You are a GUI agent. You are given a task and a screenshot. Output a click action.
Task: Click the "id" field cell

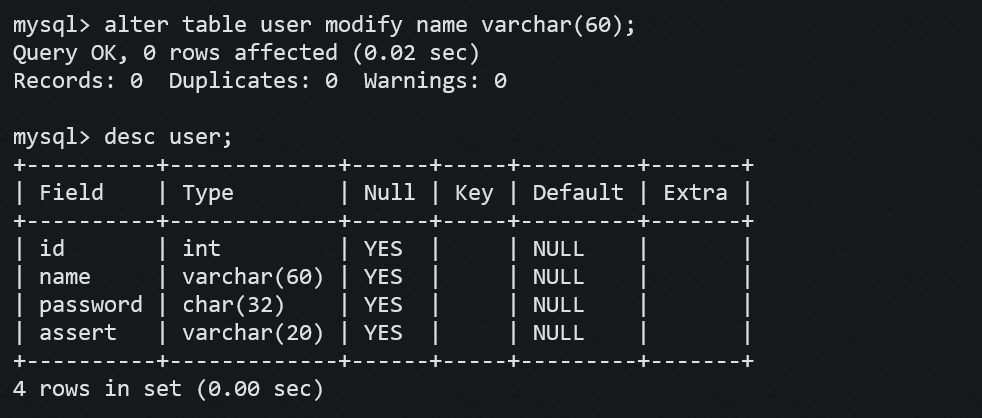click(x=52, y=249)
